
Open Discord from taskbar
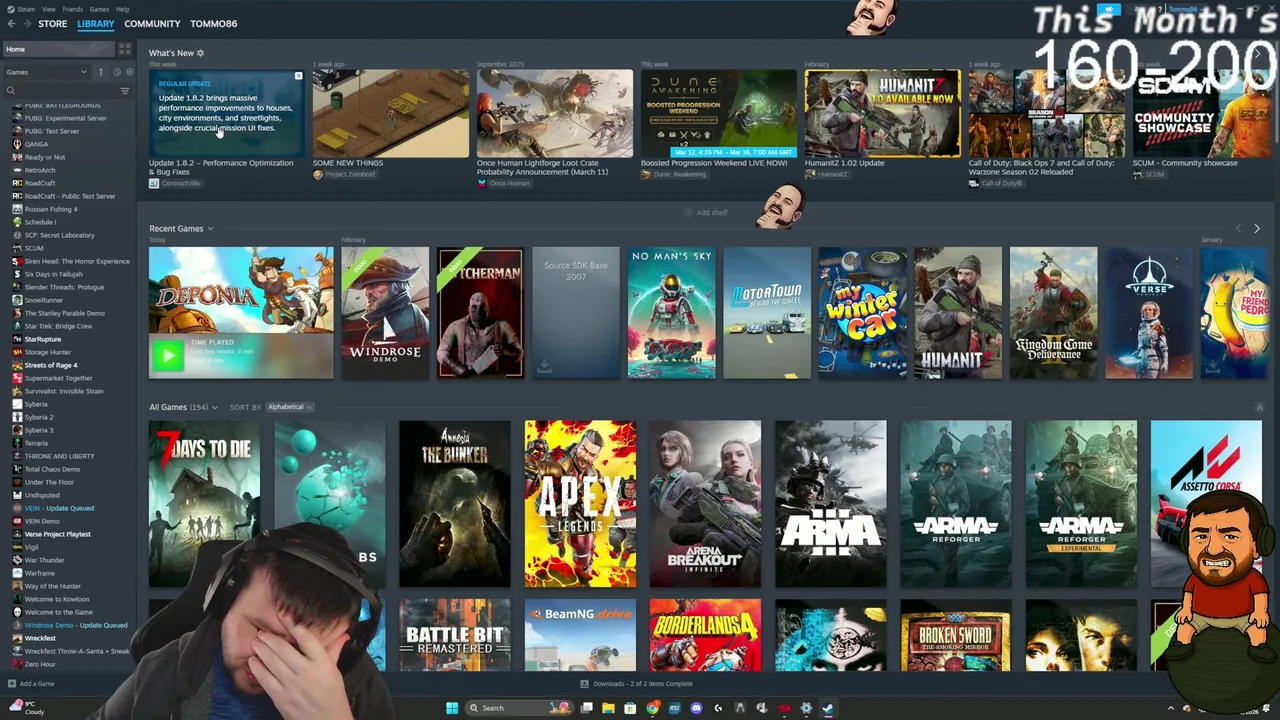pos(696,708)
